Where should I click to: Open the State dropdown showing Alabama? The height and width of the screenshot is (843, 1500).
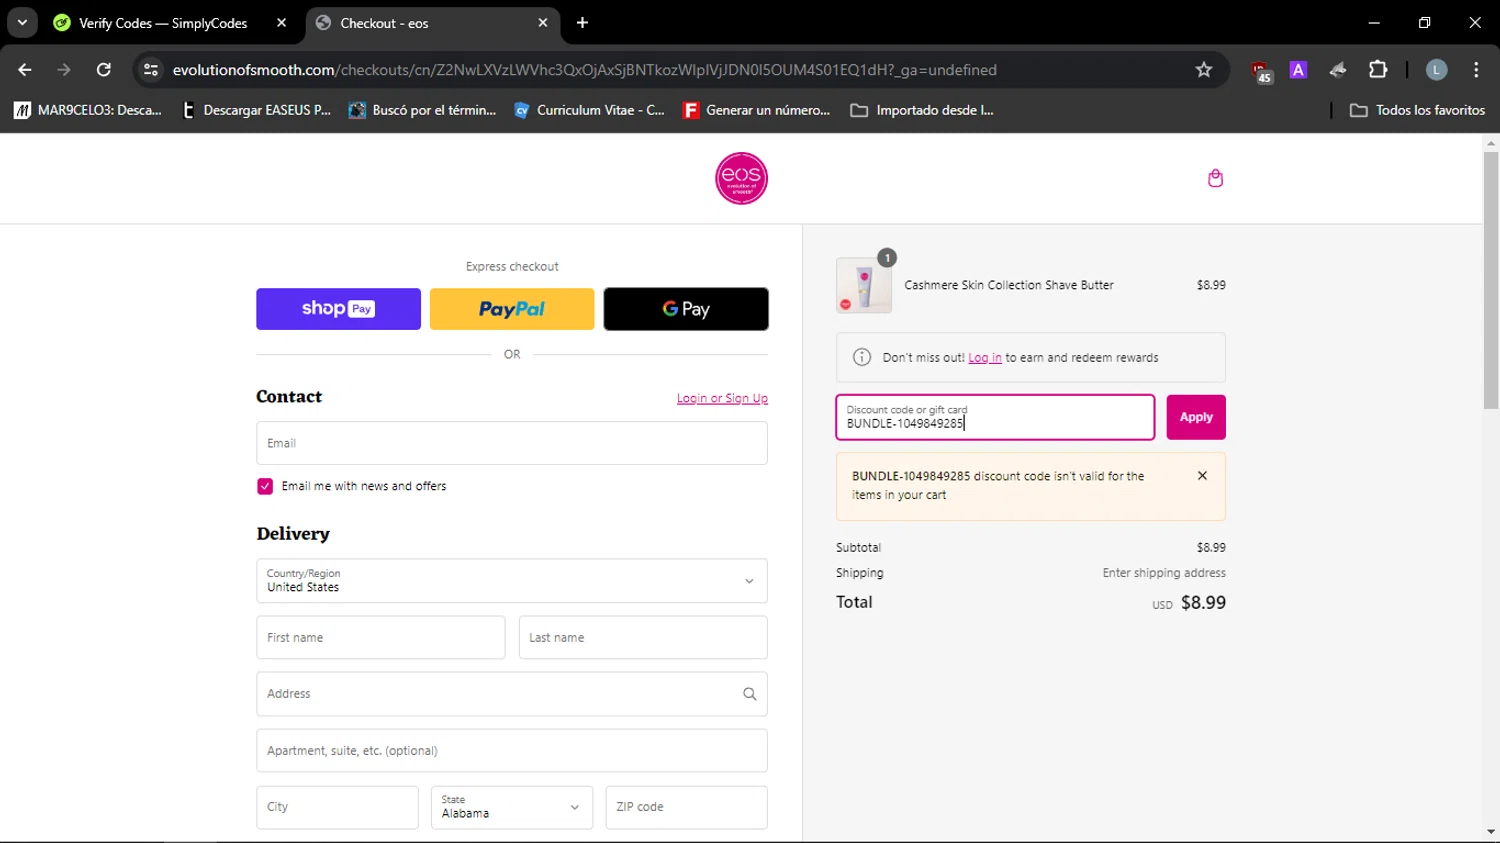[512, 807]
